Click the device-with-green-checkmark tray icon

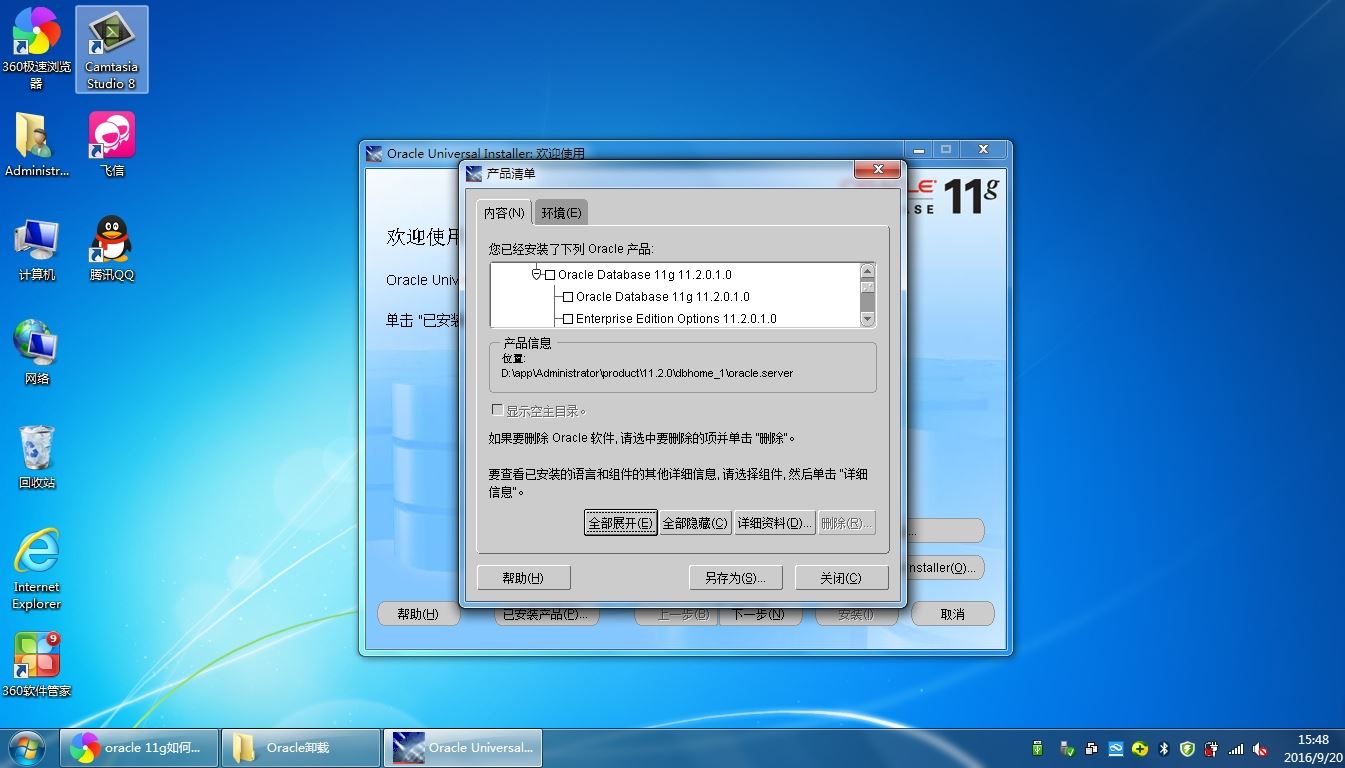pos(1067,748)
